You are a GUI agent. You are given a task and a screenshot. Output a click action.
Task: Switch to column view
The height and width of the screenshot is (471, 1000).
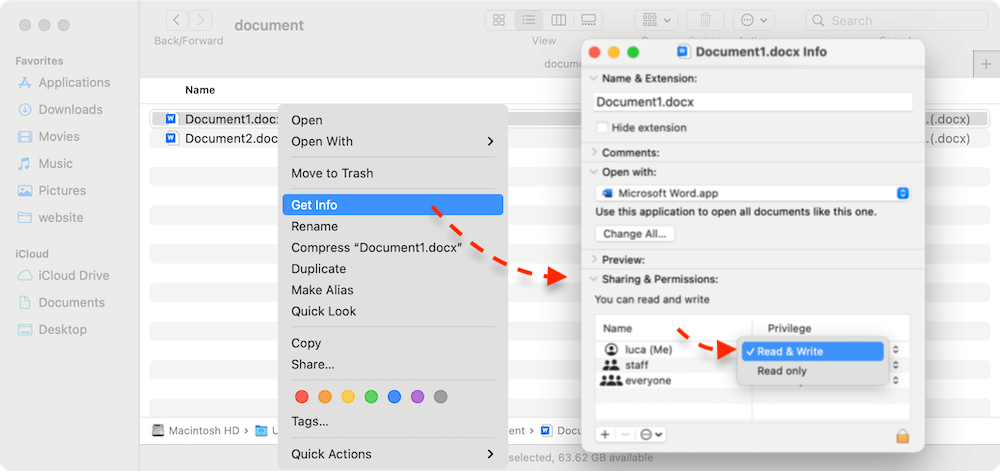pos(559,20)
